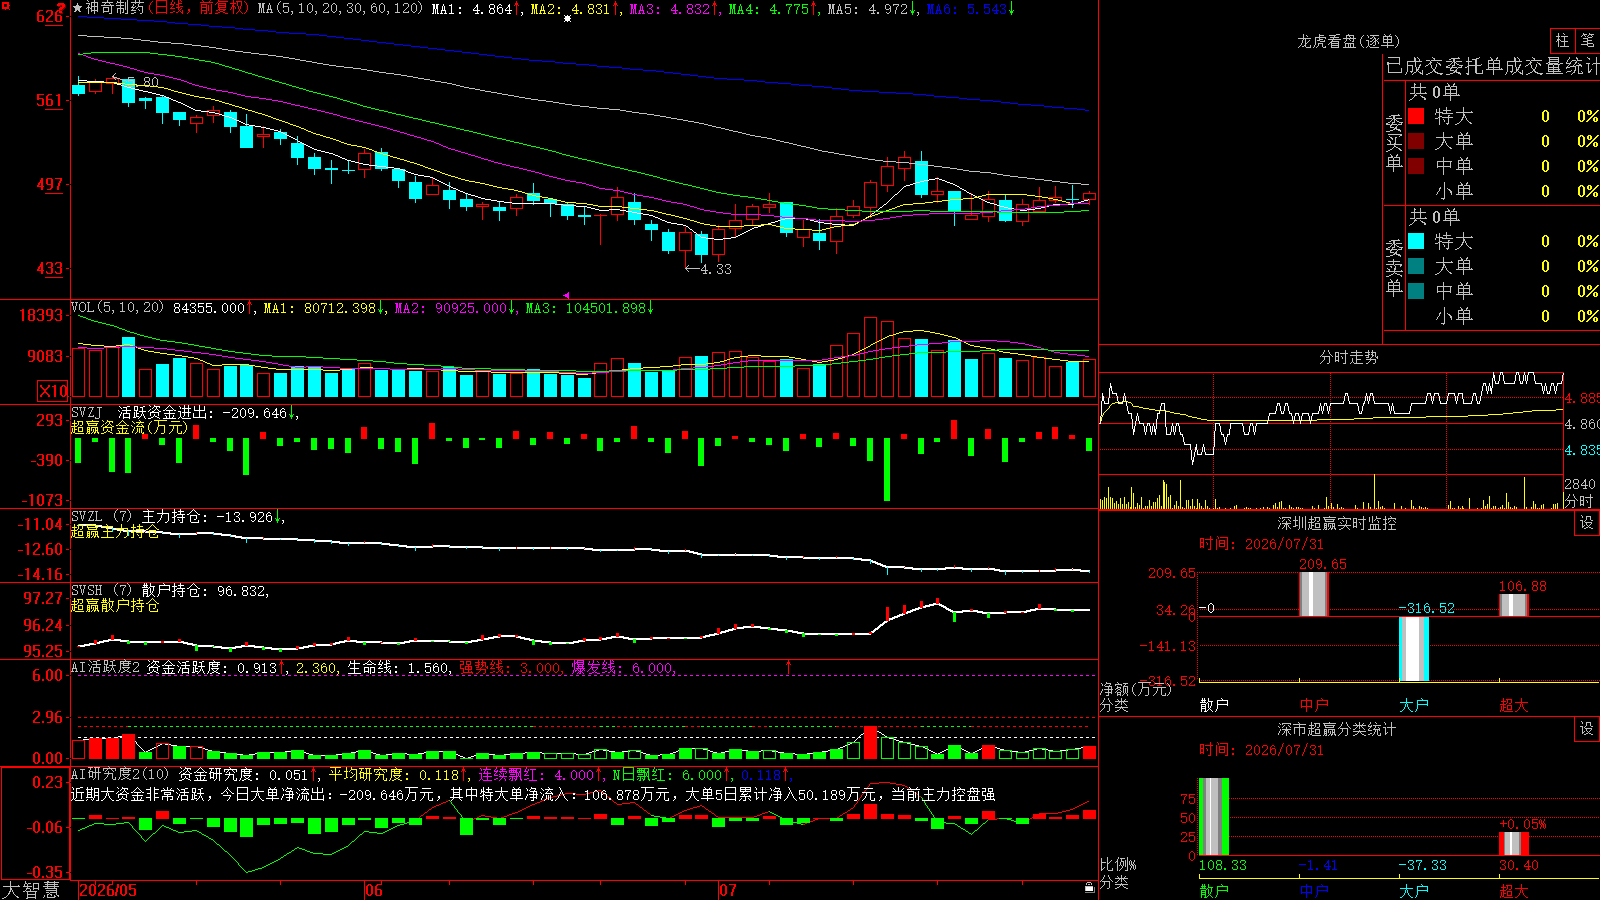The image size is (1600, 900).
Task: Click the white star marker near MA2 label
Action: coord(568,19)
